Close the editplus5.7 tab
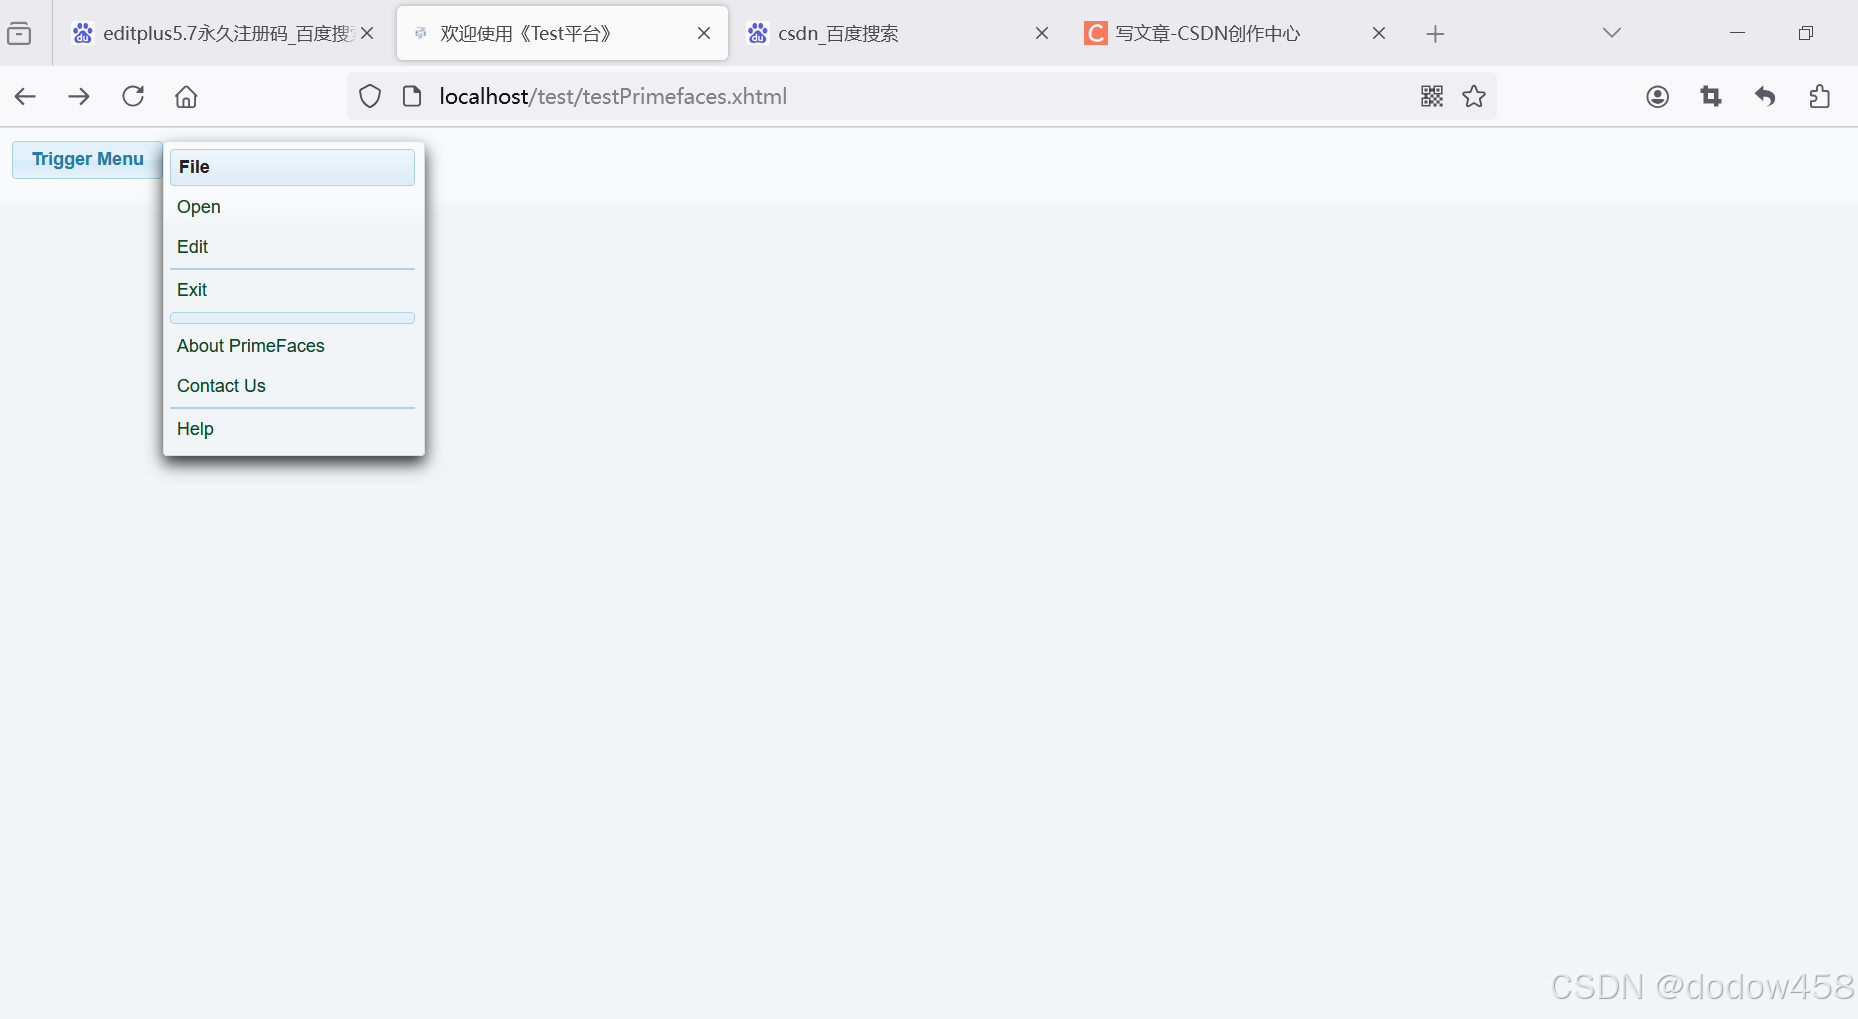This screenshot has height=1019, width=1858. (367, 34)
